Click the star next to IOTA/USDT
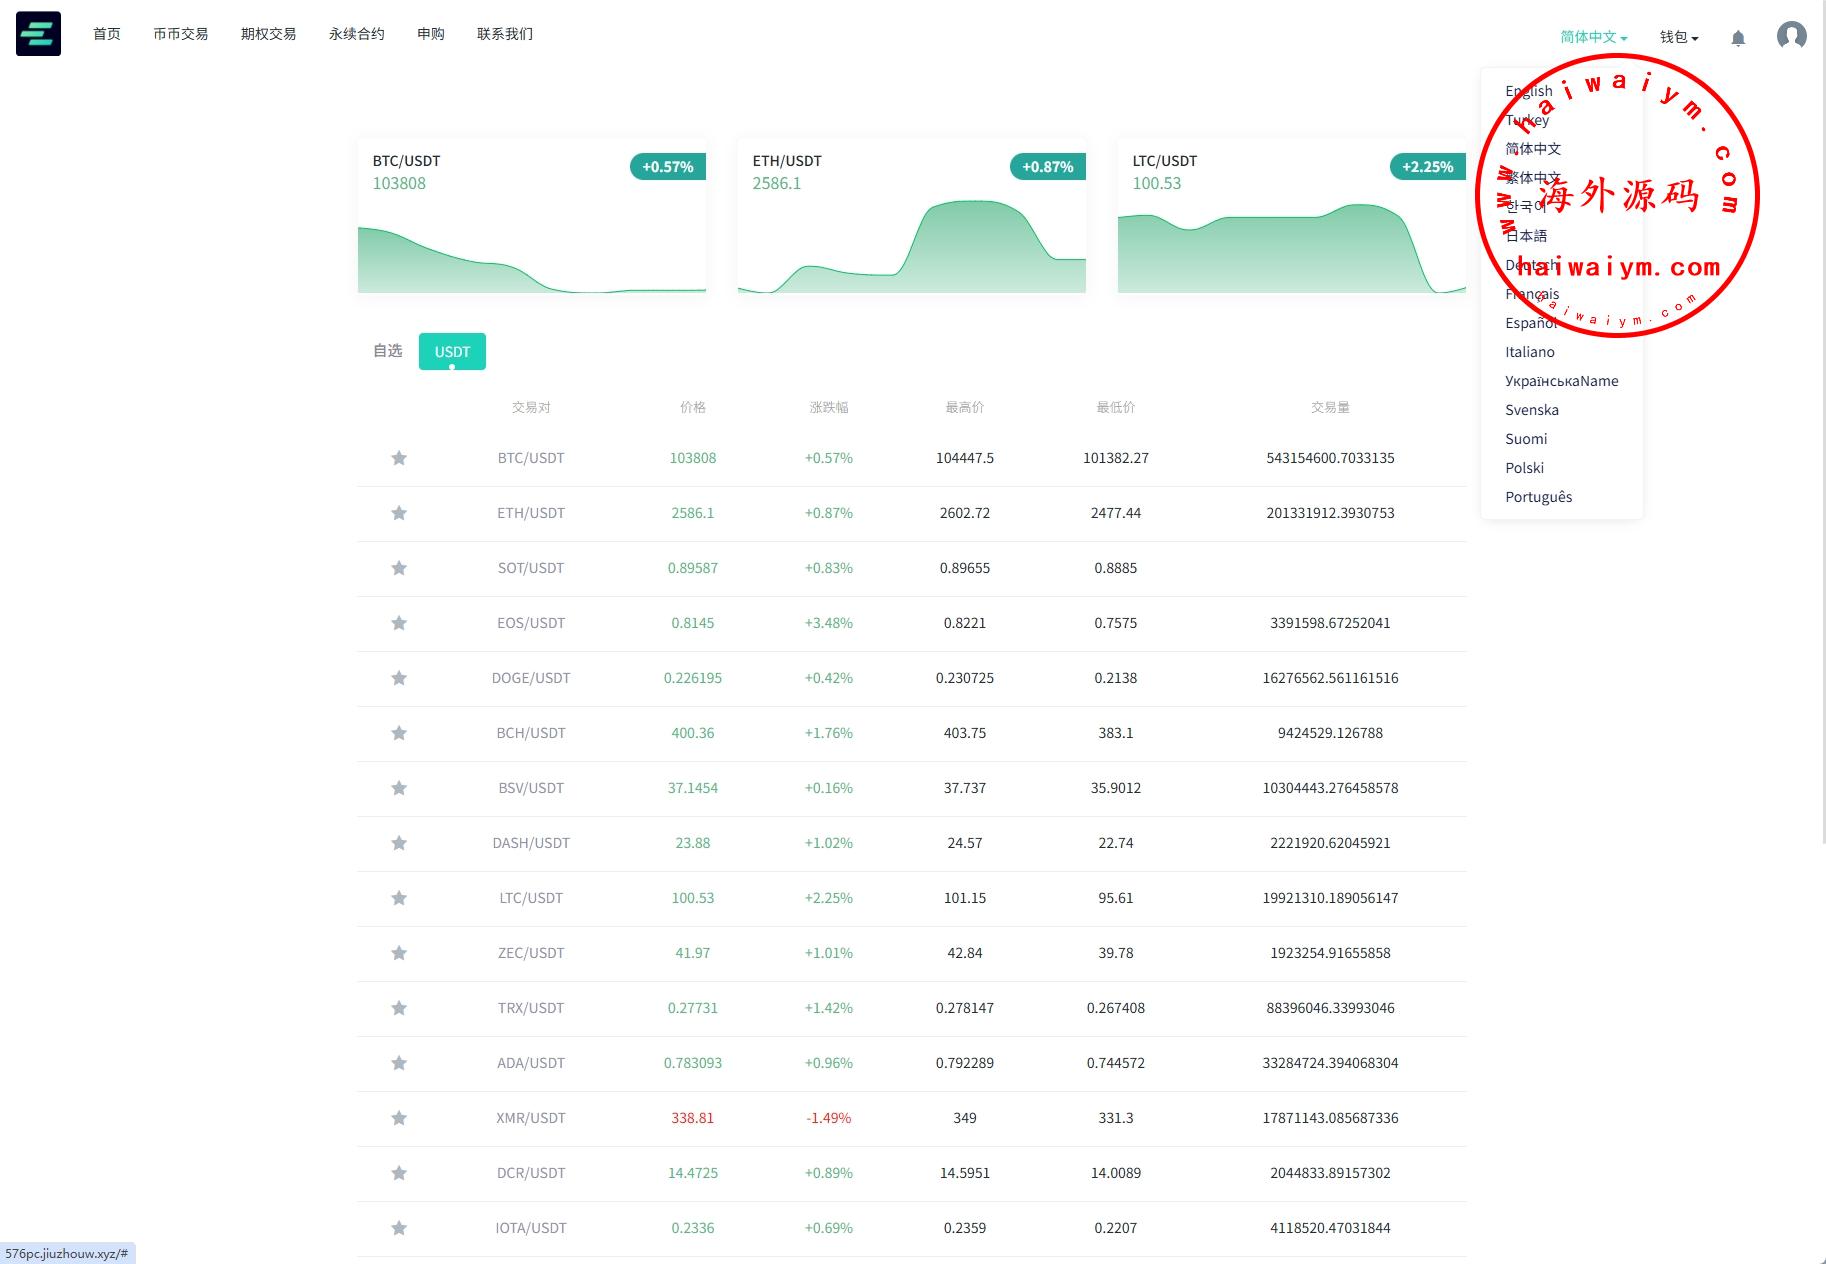The height and width of the screenshot is (1264, 1826). [399, 1228]
